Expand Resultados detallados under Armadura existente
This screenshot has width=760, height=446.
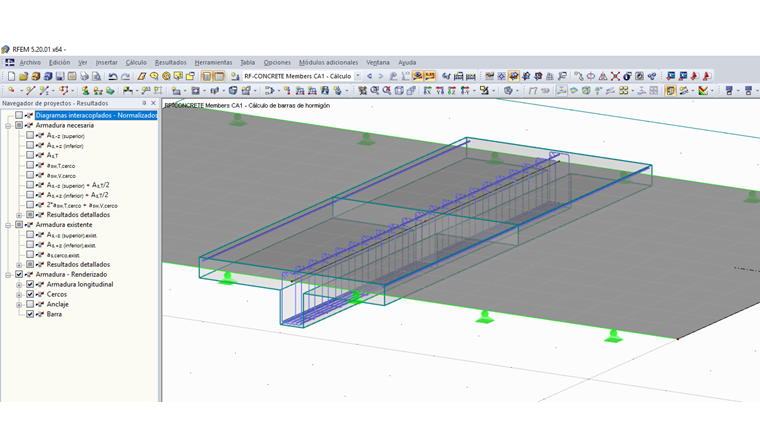click(19, 265)
